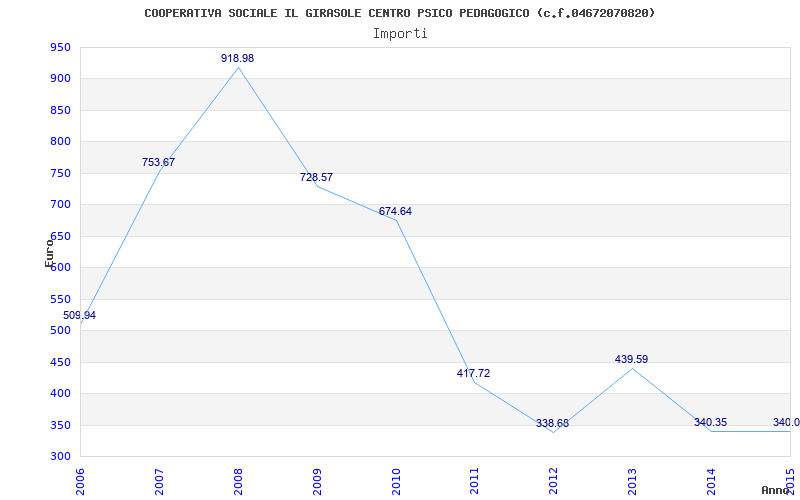This screenshot has width=800, height=500.
Task: Select the 417.72 data point label
Action: coord(473,373)
